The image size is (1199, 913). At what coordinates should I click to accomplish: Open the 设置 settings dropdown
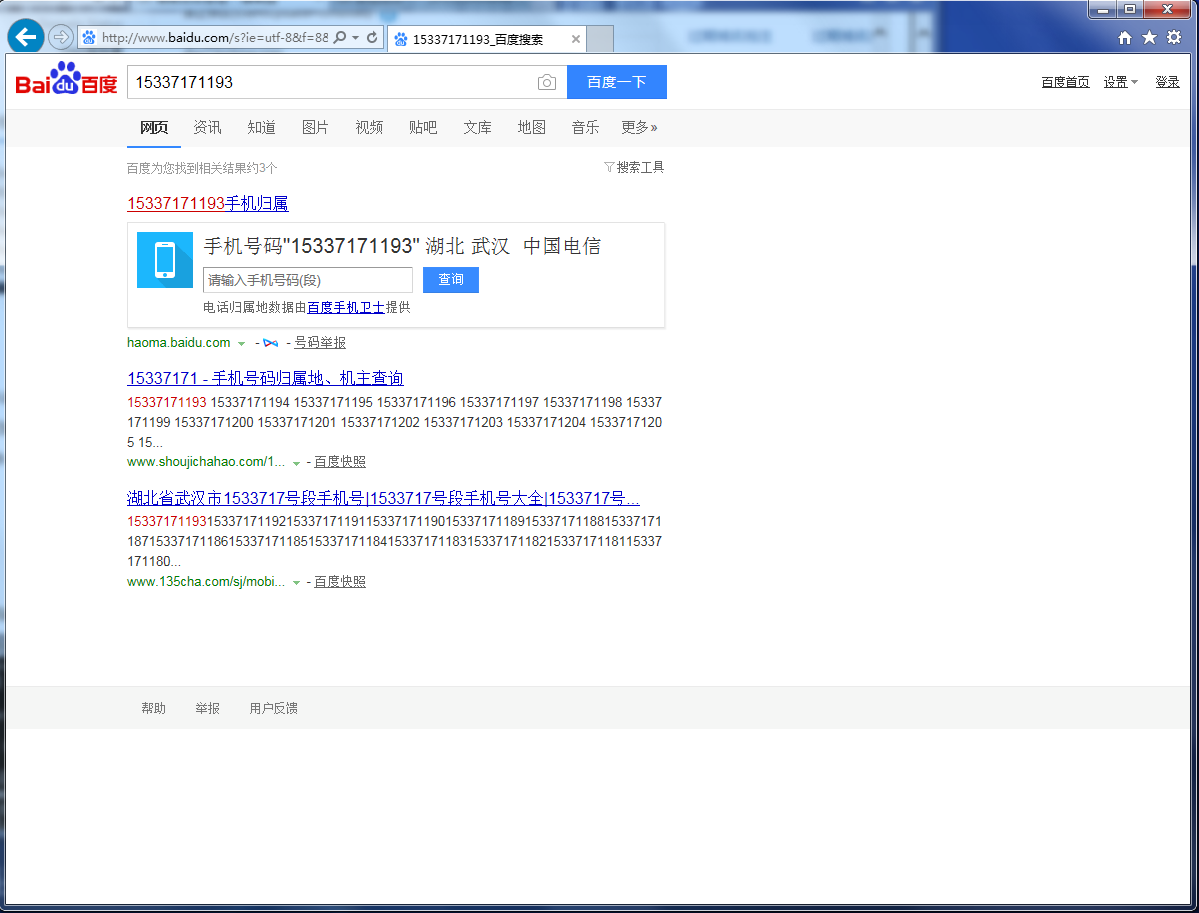(1119, 82)
